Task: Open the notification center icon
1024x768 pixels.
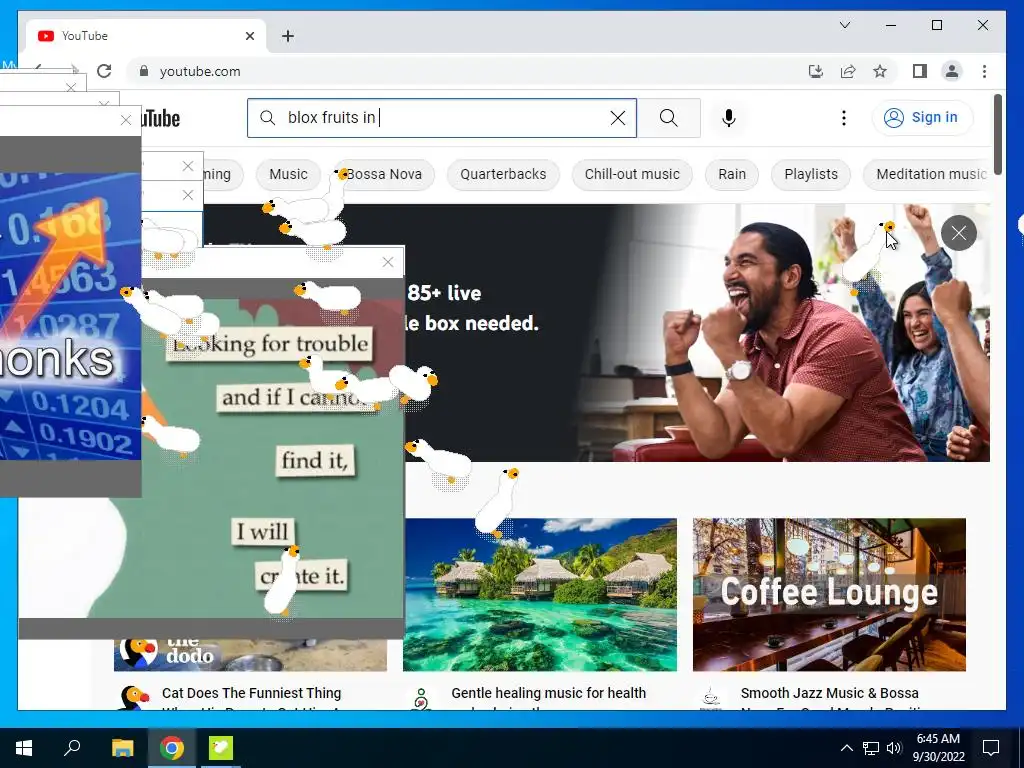Action: click(x=991, y=748)
